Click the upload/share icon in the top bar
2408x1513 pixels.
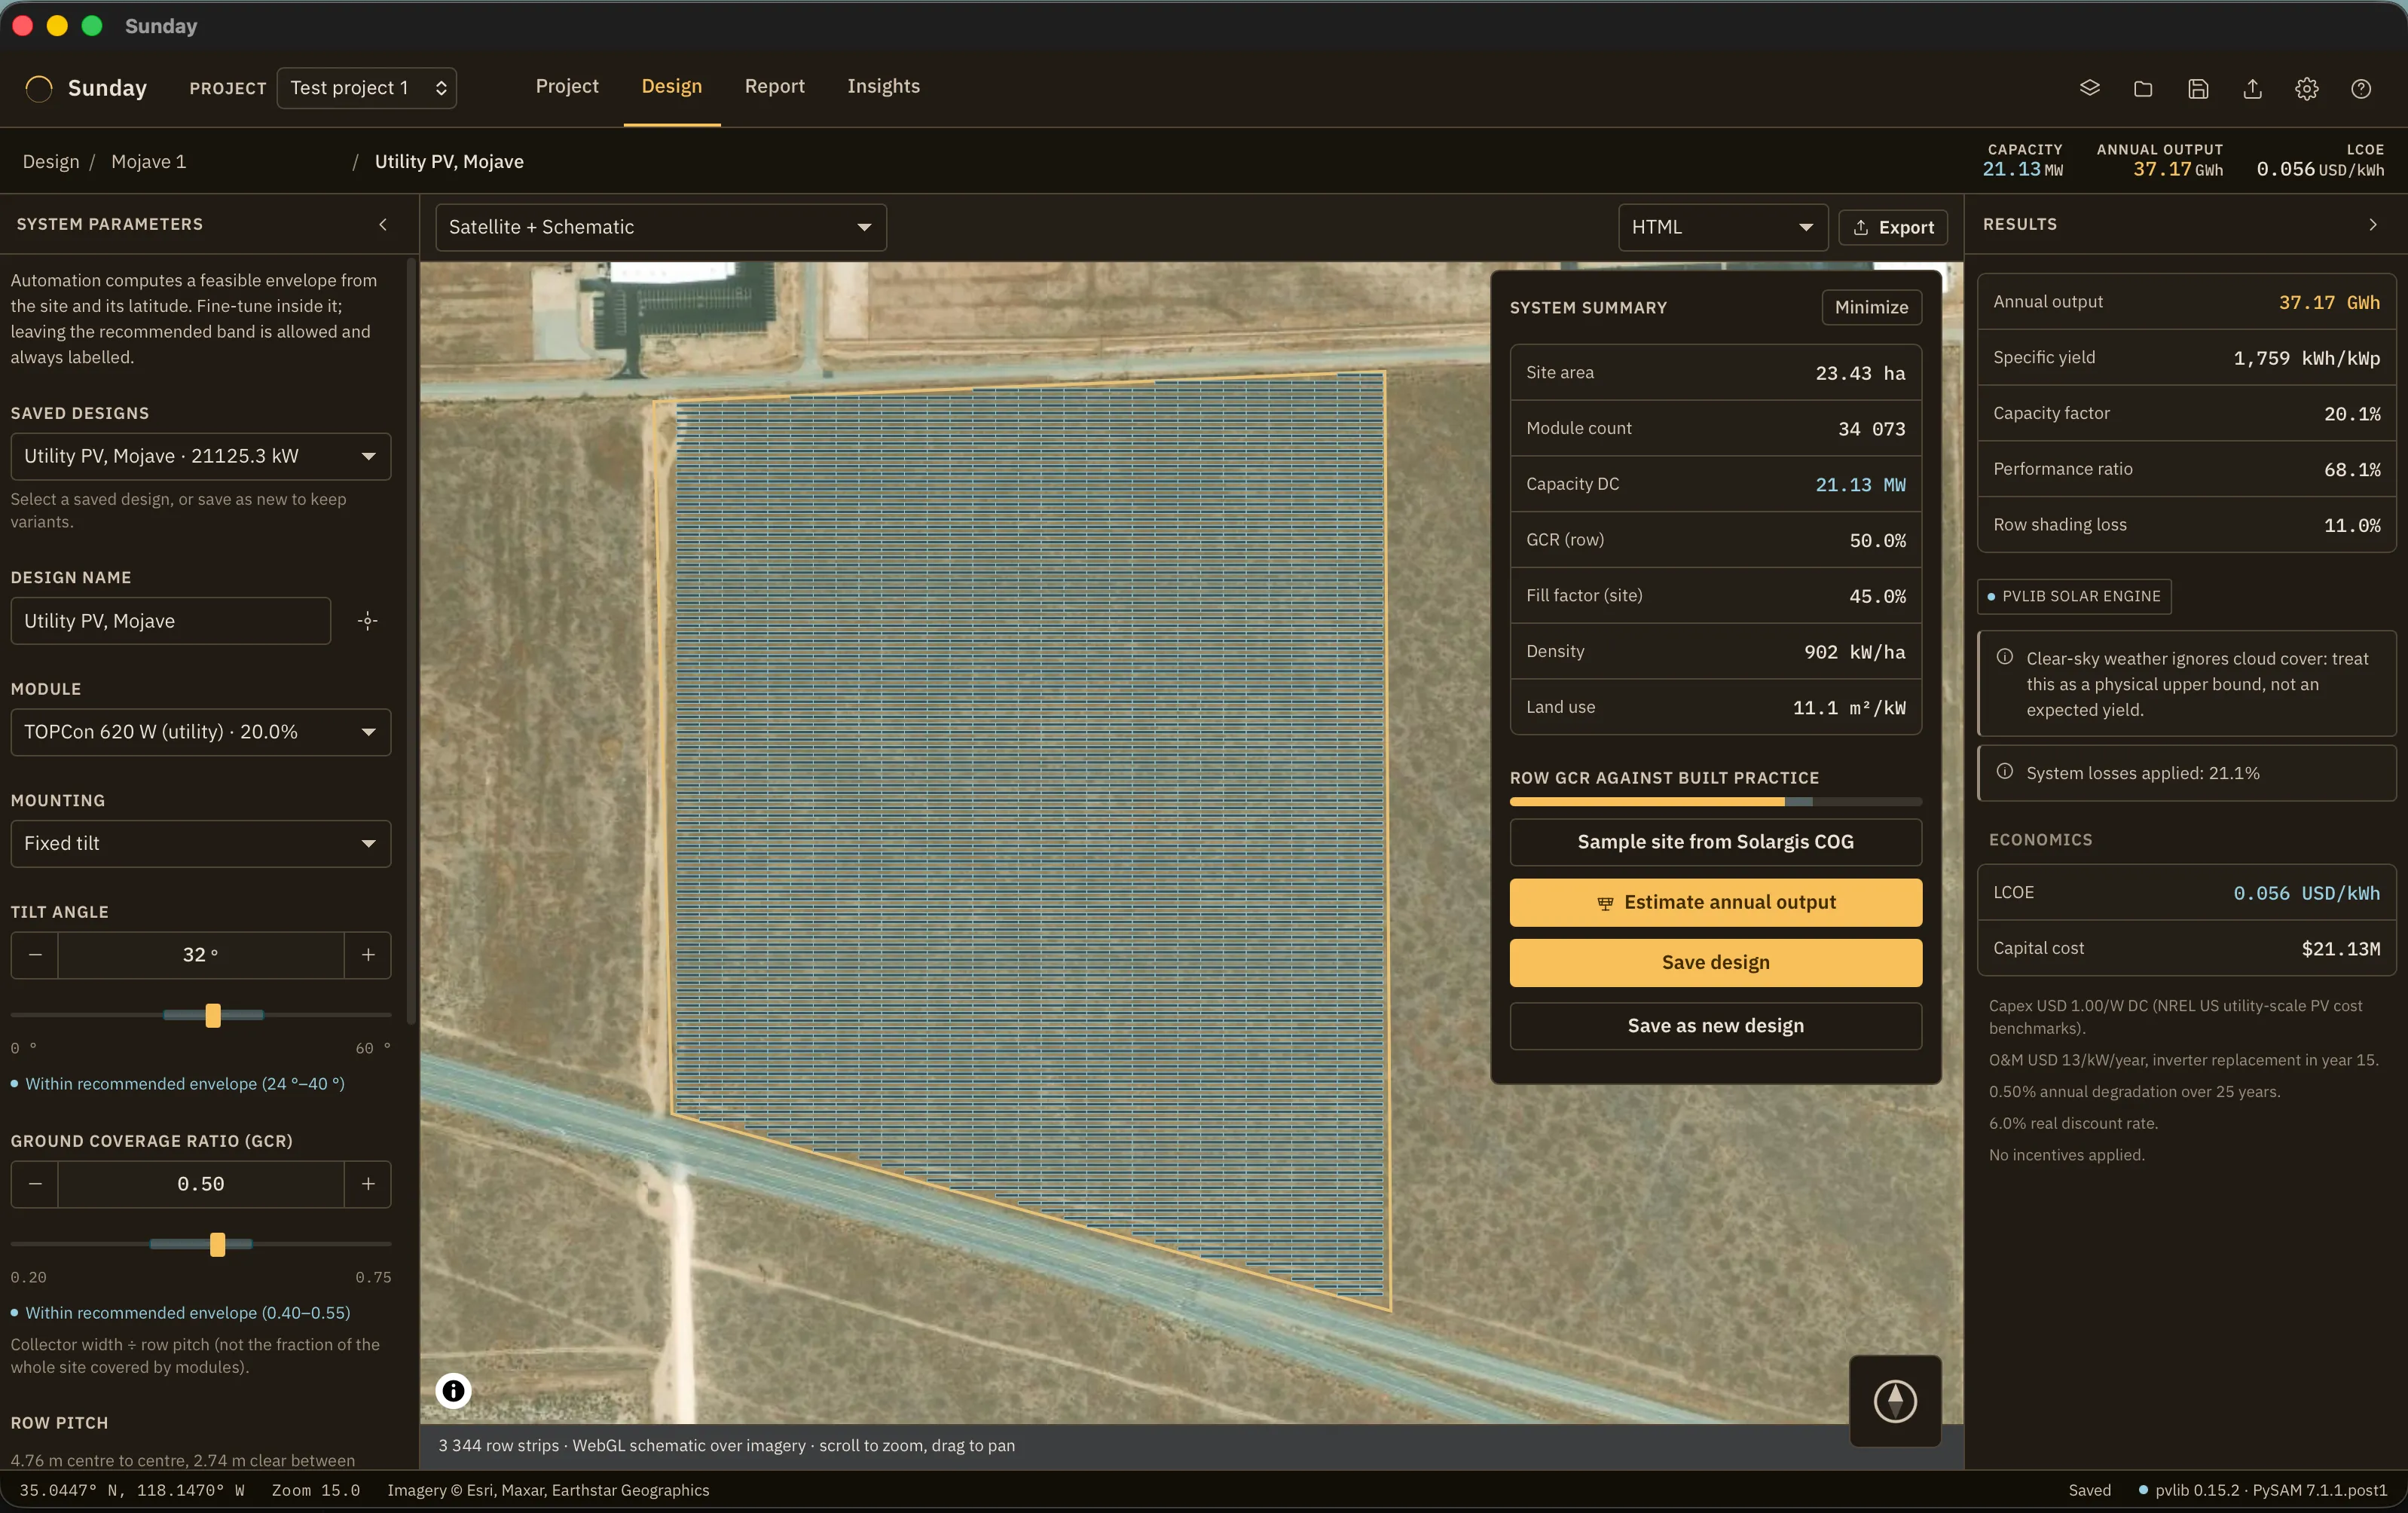[2252, 88]
